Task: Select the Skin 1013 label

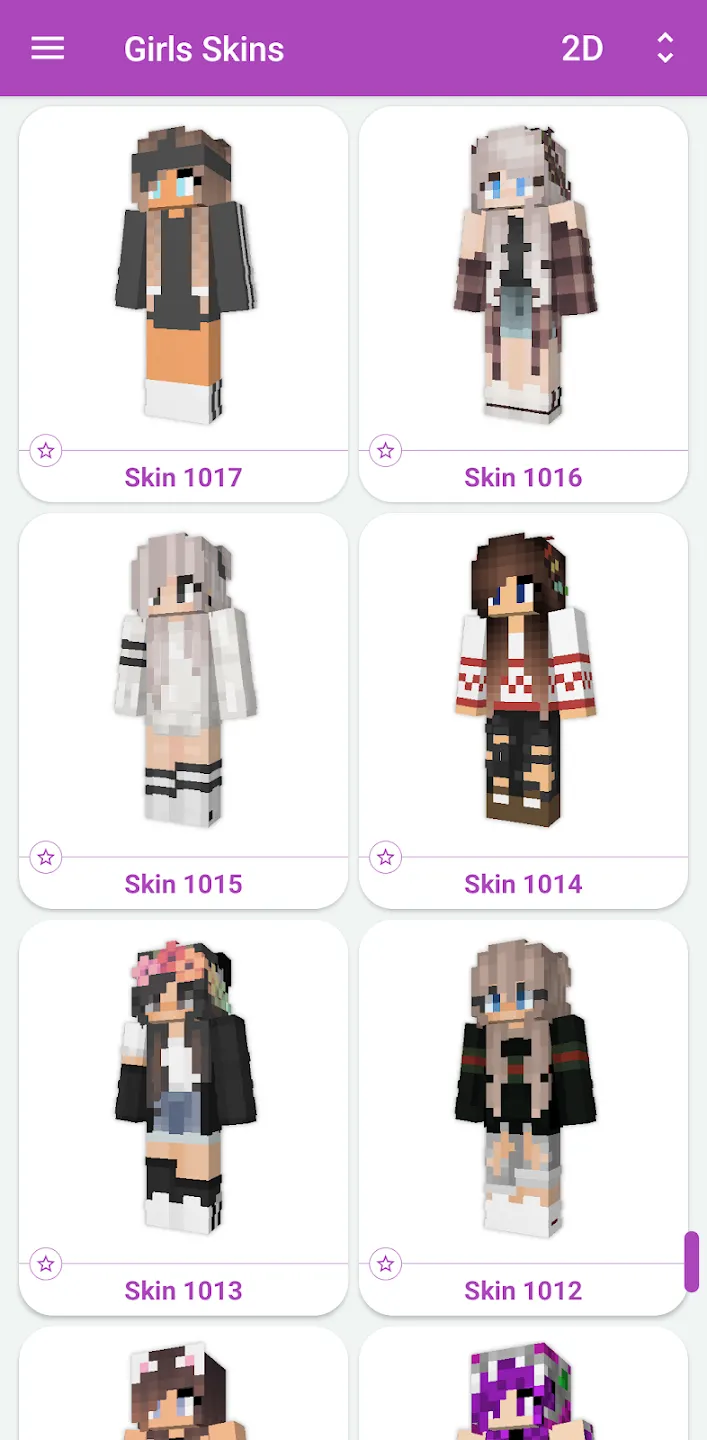Action: click(184, 1291)
